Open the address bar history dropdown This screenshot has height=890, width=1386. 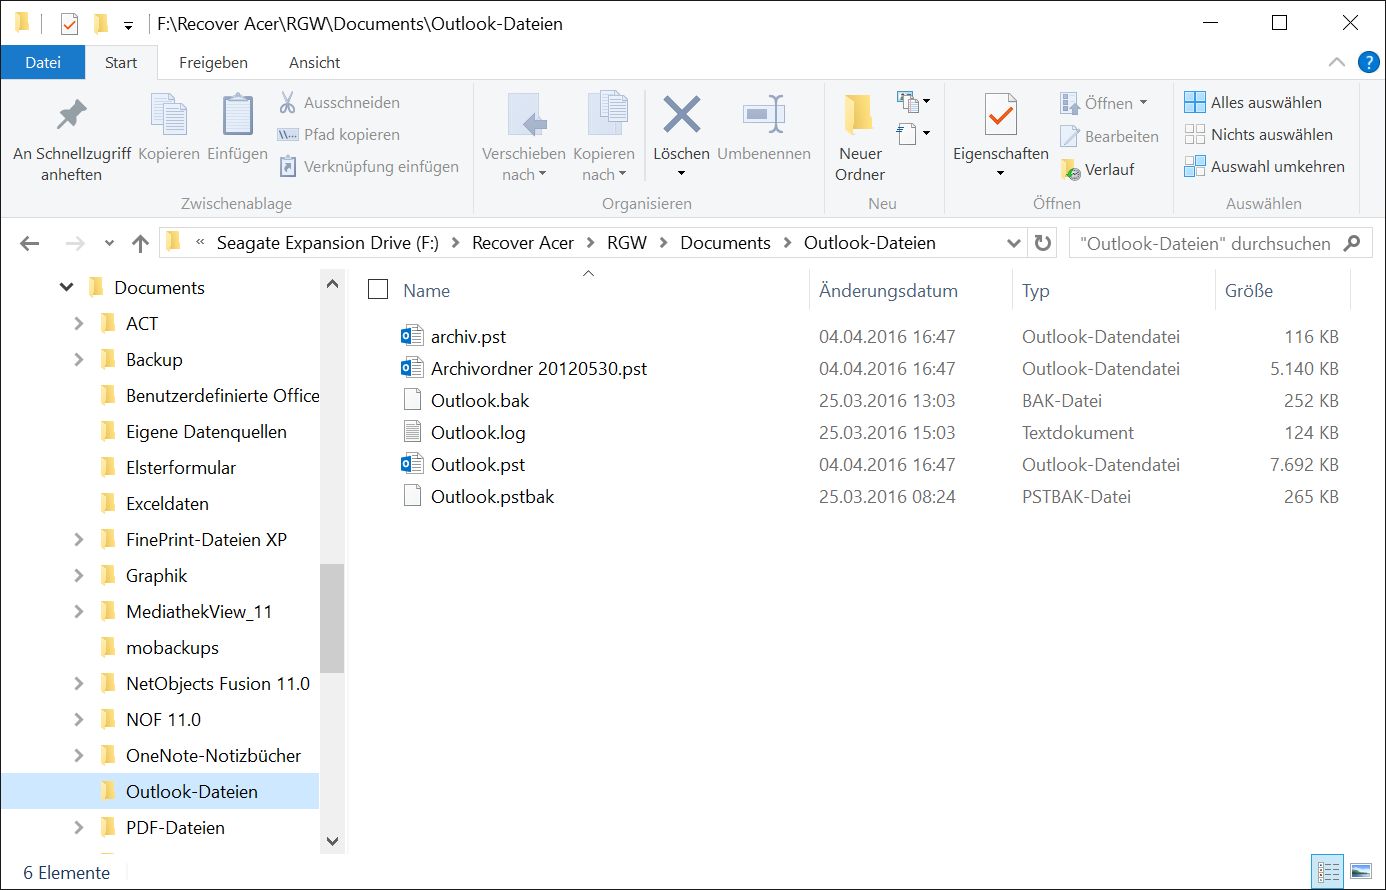click(x=1013, y=243)
